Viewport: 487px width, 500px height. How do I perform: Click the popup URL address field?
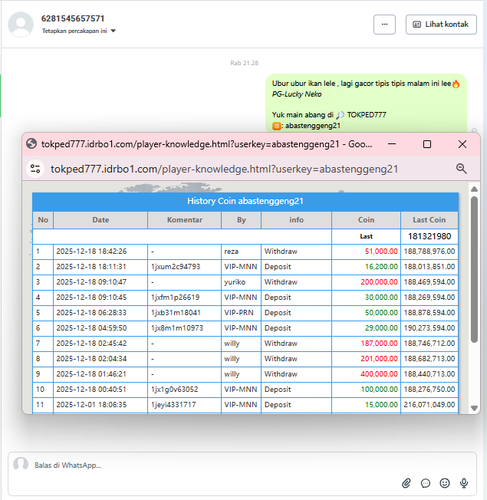(224, 169)
